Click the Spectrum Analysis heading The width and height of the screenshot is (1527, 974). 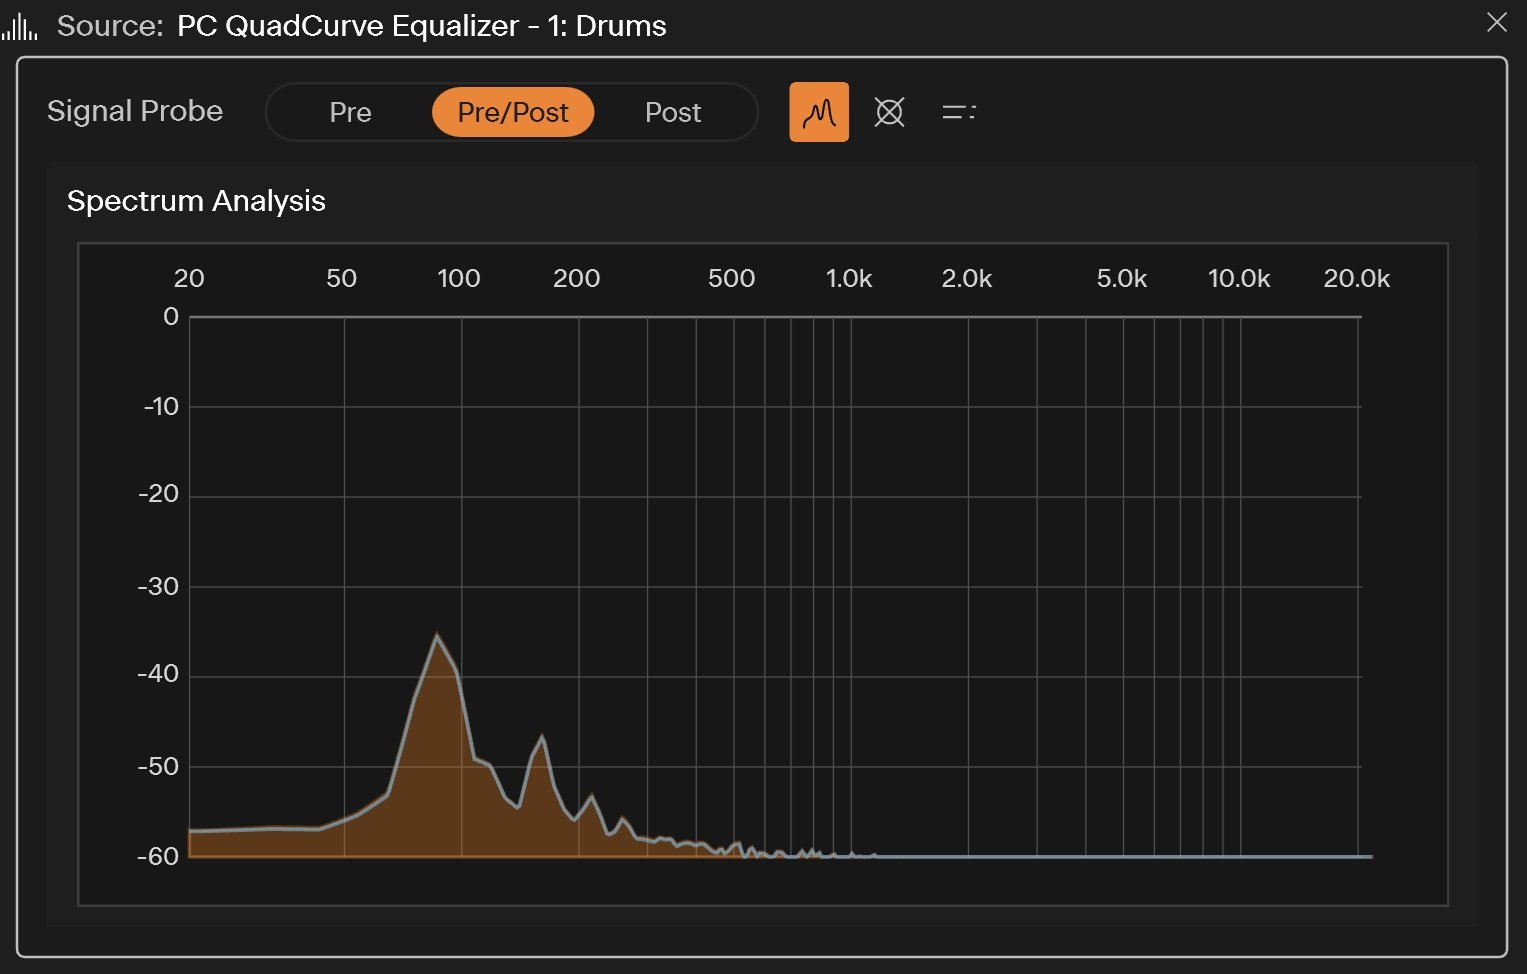[196, 201]
